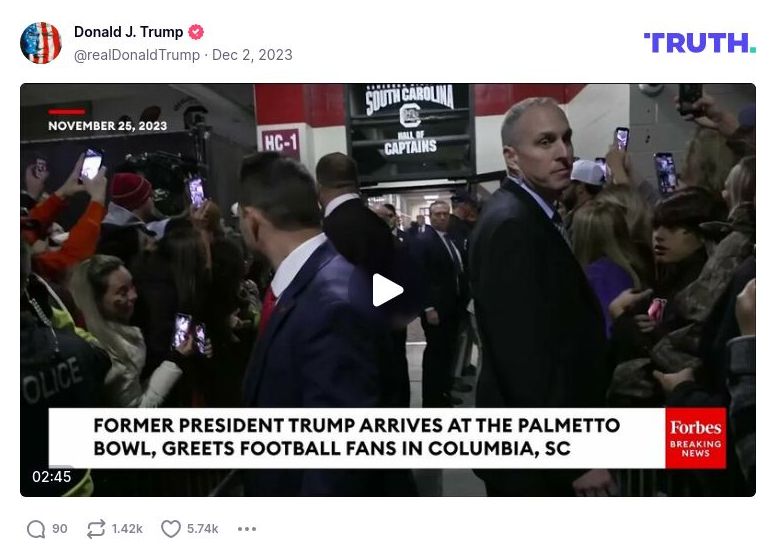Click the TRUTH logo

699,43
